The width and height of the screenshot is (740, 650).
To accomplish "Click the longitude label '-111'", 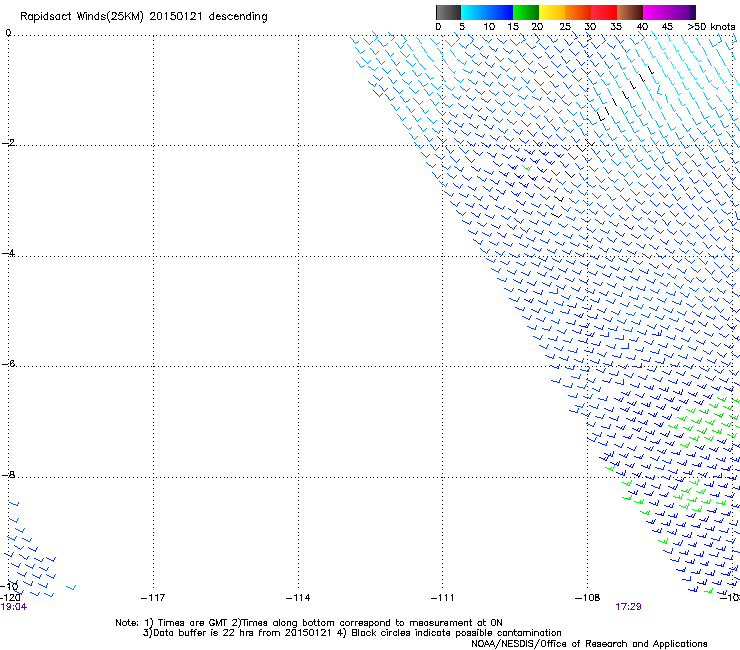I will point(442,598).
